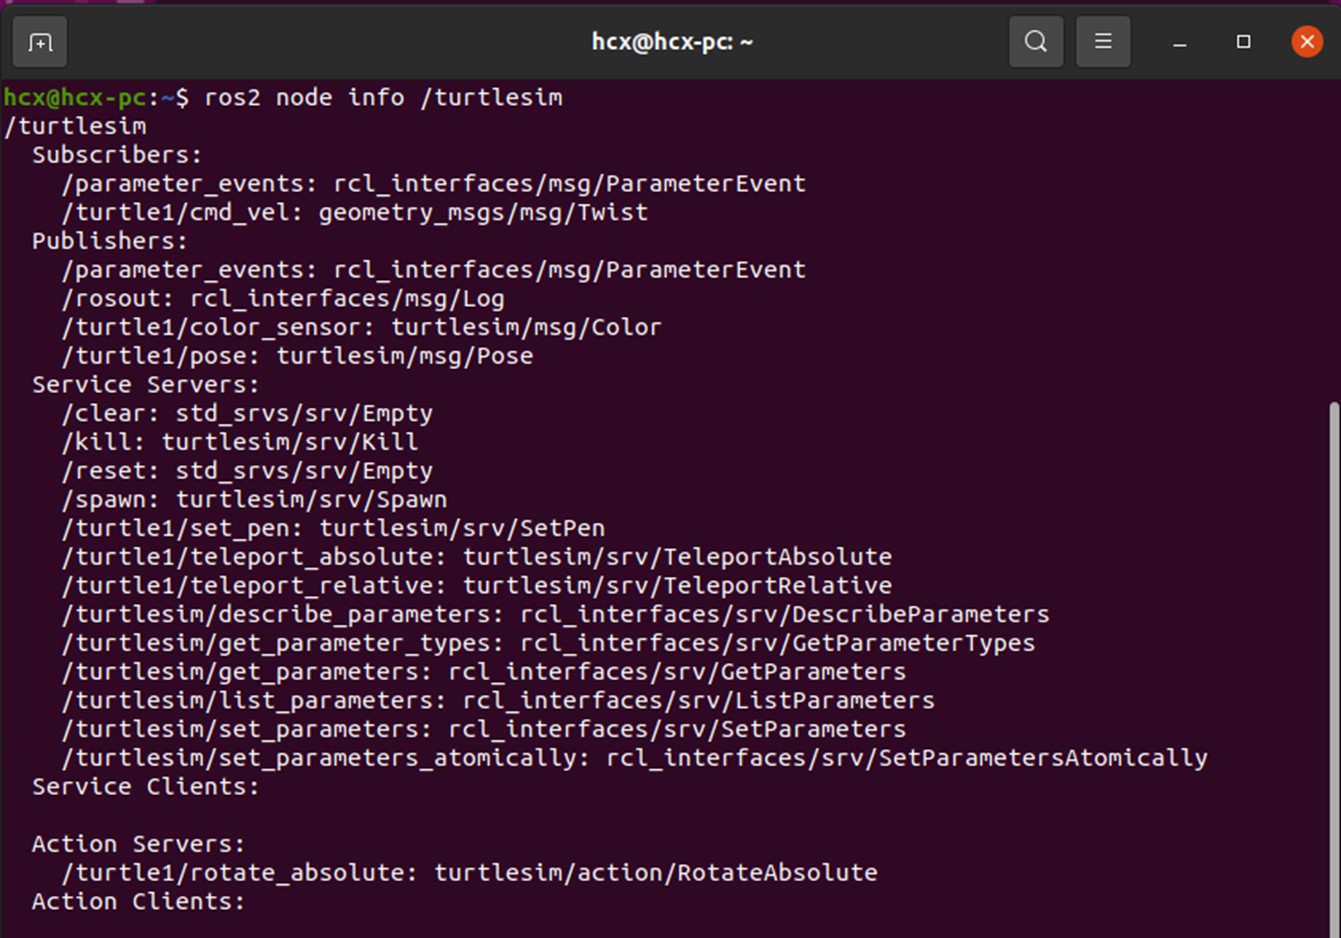Click the terminal vertical scrollbar handle
Image resolution: width=1341 pixels, height=938 pixels.
click(x=1333, y=660)
